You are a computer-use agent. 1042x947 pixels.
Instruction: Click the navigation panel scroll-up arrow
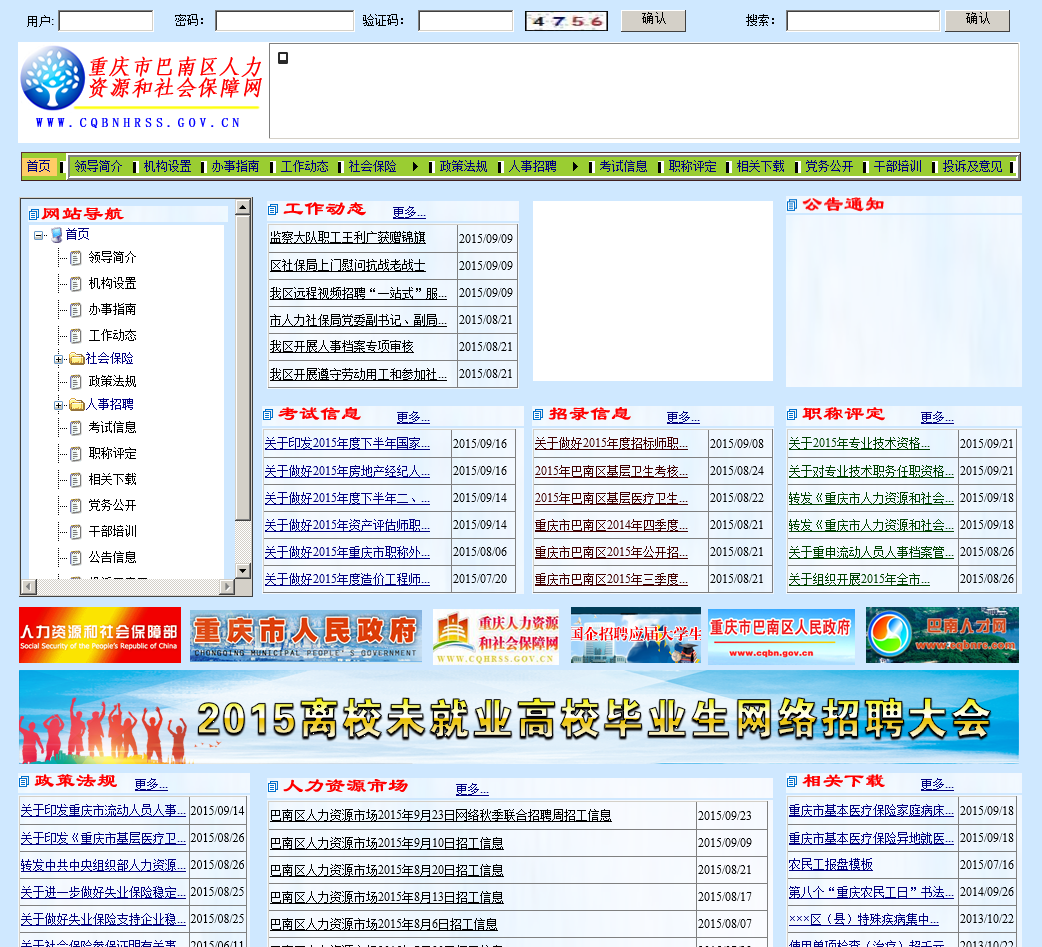point(243,207)
